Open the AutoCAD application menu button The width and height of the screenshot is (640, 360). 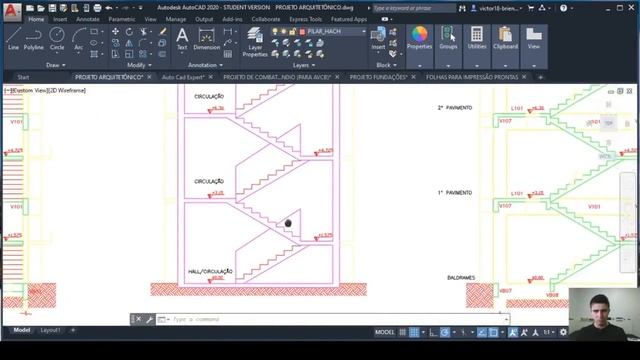tap(12, 11)
